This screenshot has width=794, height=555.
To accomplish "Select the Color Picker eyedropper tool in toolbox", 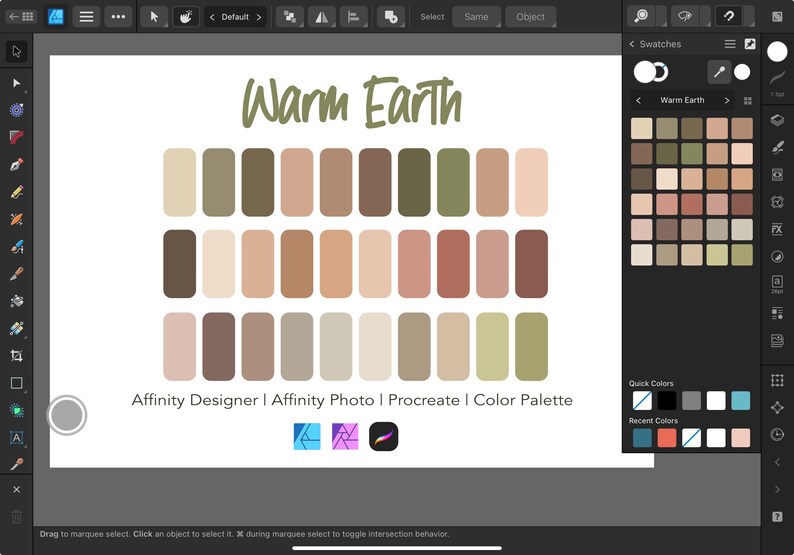I will (x=16, y=464).
